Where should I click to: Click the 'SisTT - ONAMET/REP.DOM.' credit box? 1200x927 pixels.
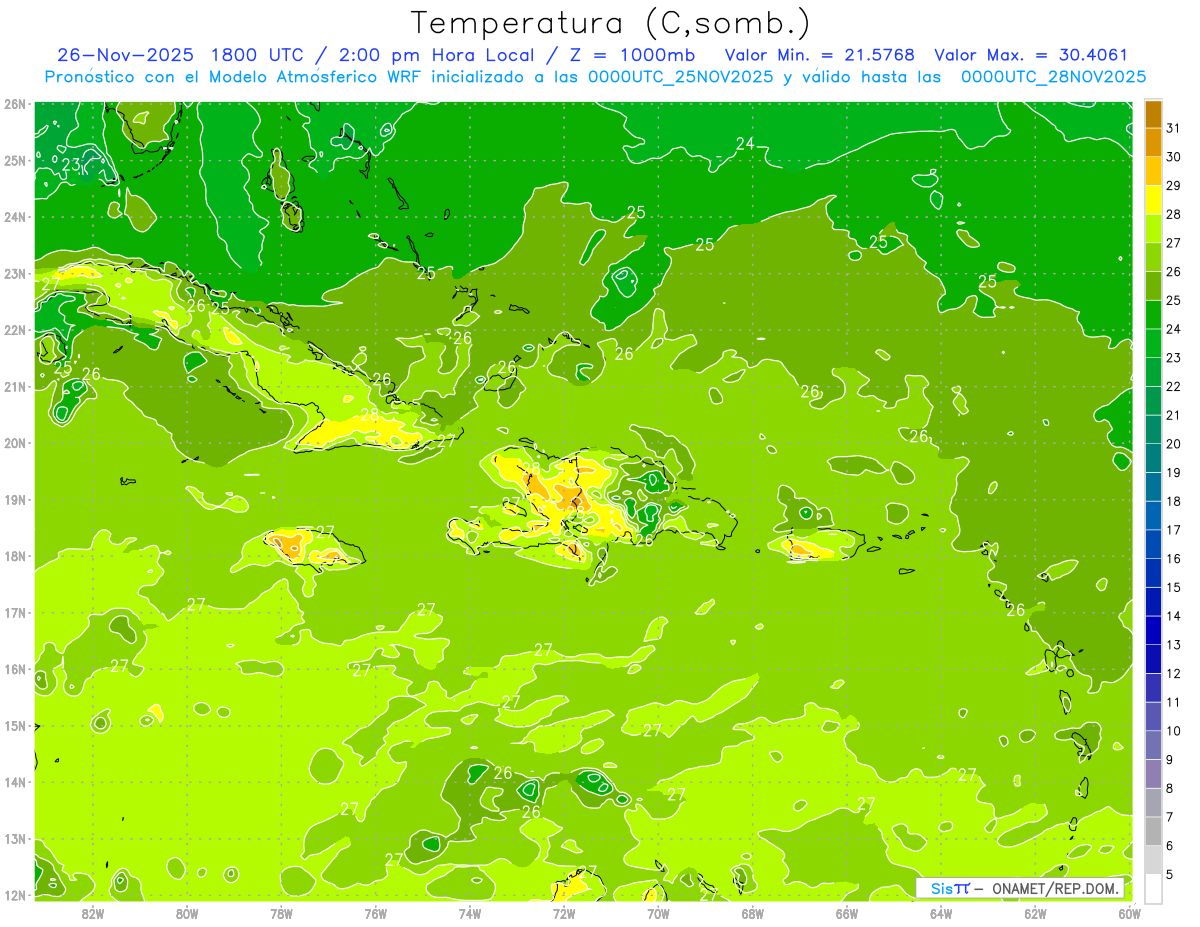tap(1021, 887)
